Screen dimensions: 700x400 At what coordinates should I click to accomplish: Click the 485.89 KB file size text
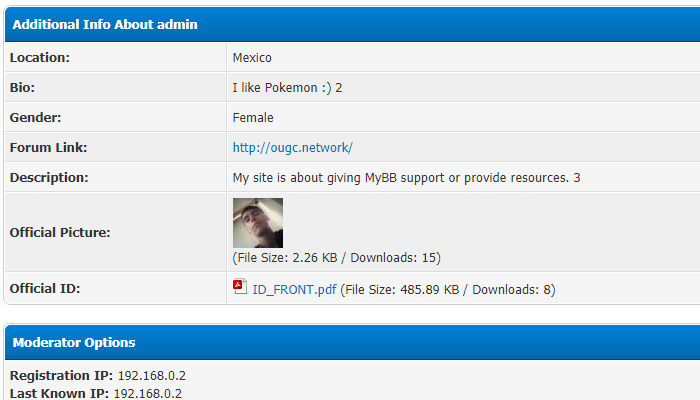point(447,290)
